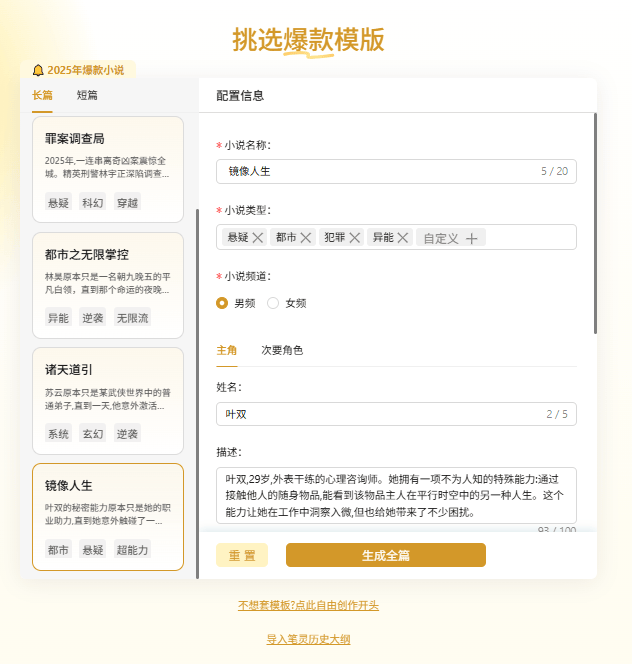This screenshot has height=664, width=632.
Task: Remove the 悬疑 genre tag
Action: point(258,238)
